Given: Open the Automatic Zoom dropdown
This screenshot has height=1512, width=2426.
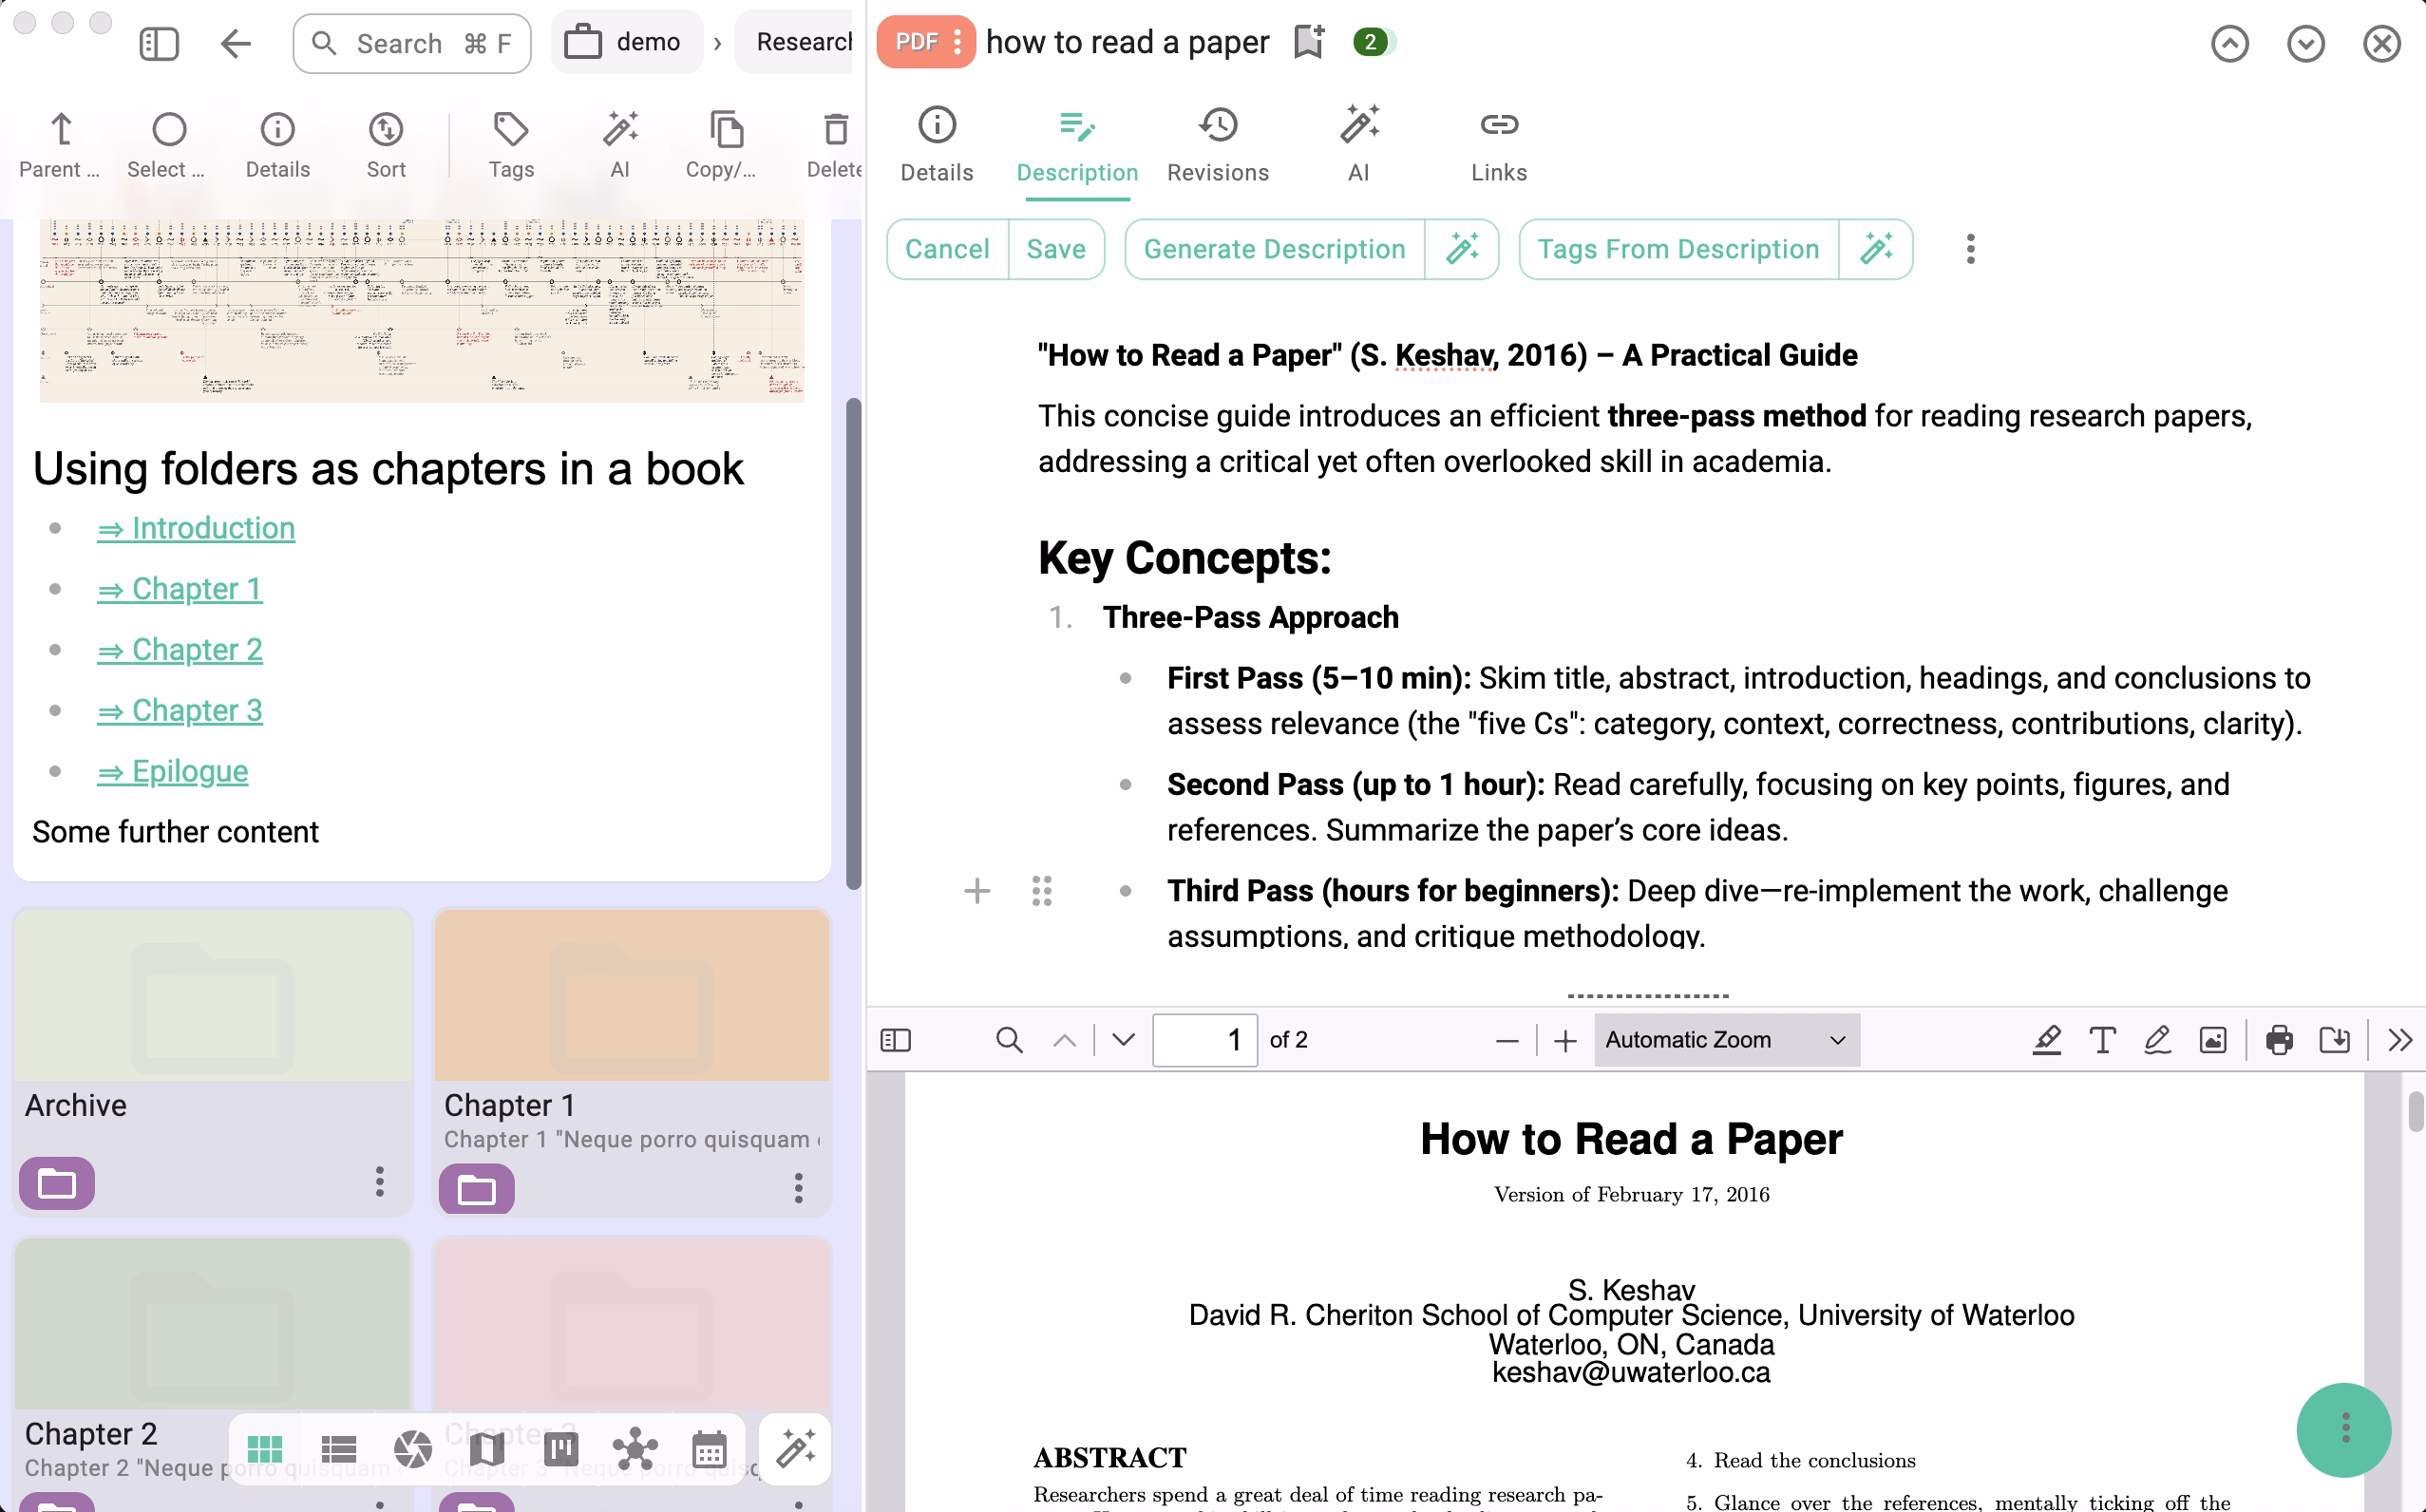Looking at the screenshot, I should tap(1725, 1040).
